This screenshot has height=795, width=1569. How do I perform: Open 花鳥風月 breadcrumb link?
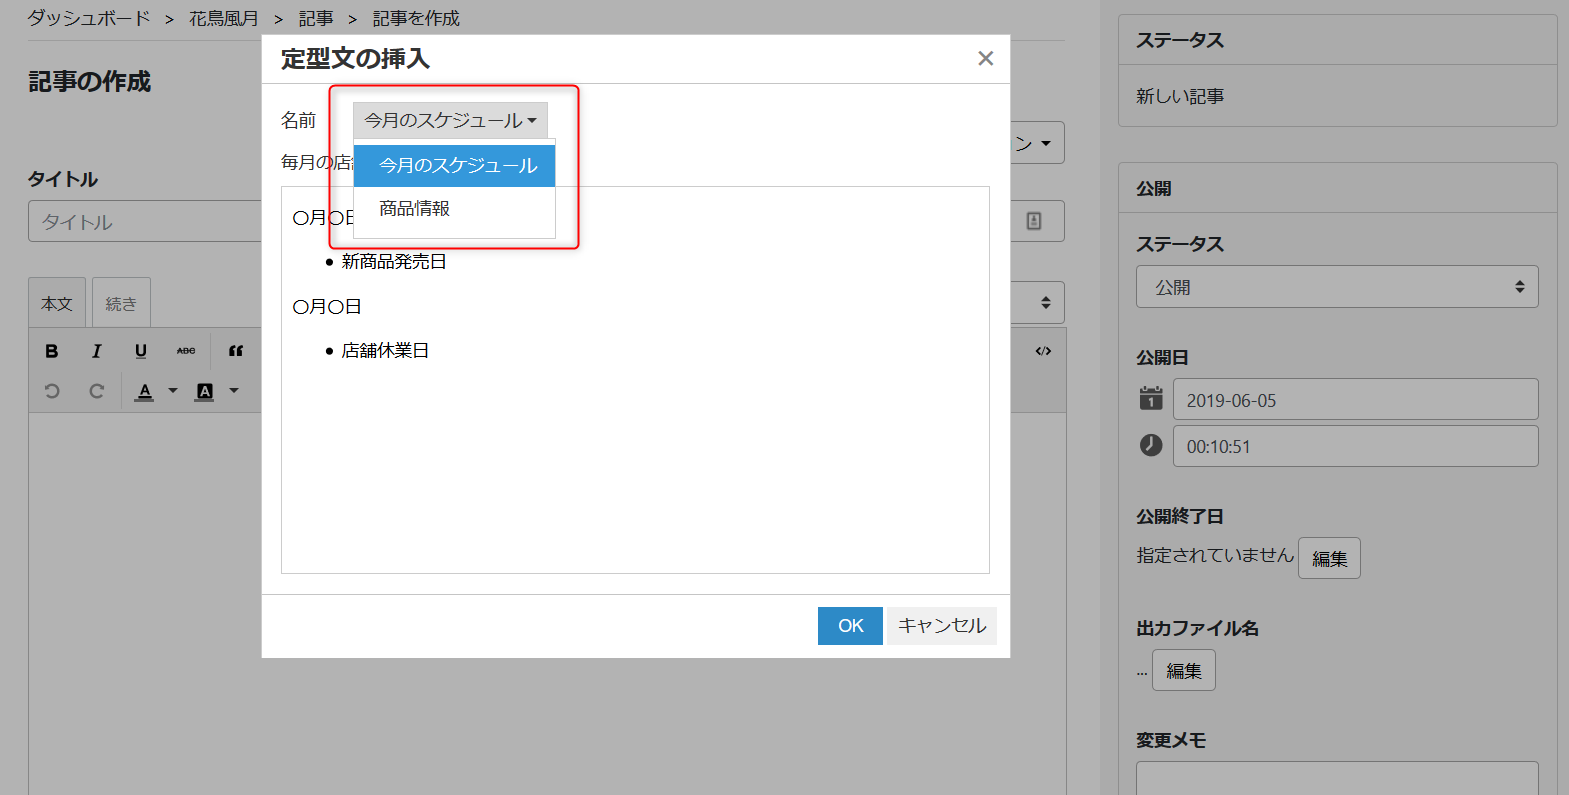pos(224,18)
